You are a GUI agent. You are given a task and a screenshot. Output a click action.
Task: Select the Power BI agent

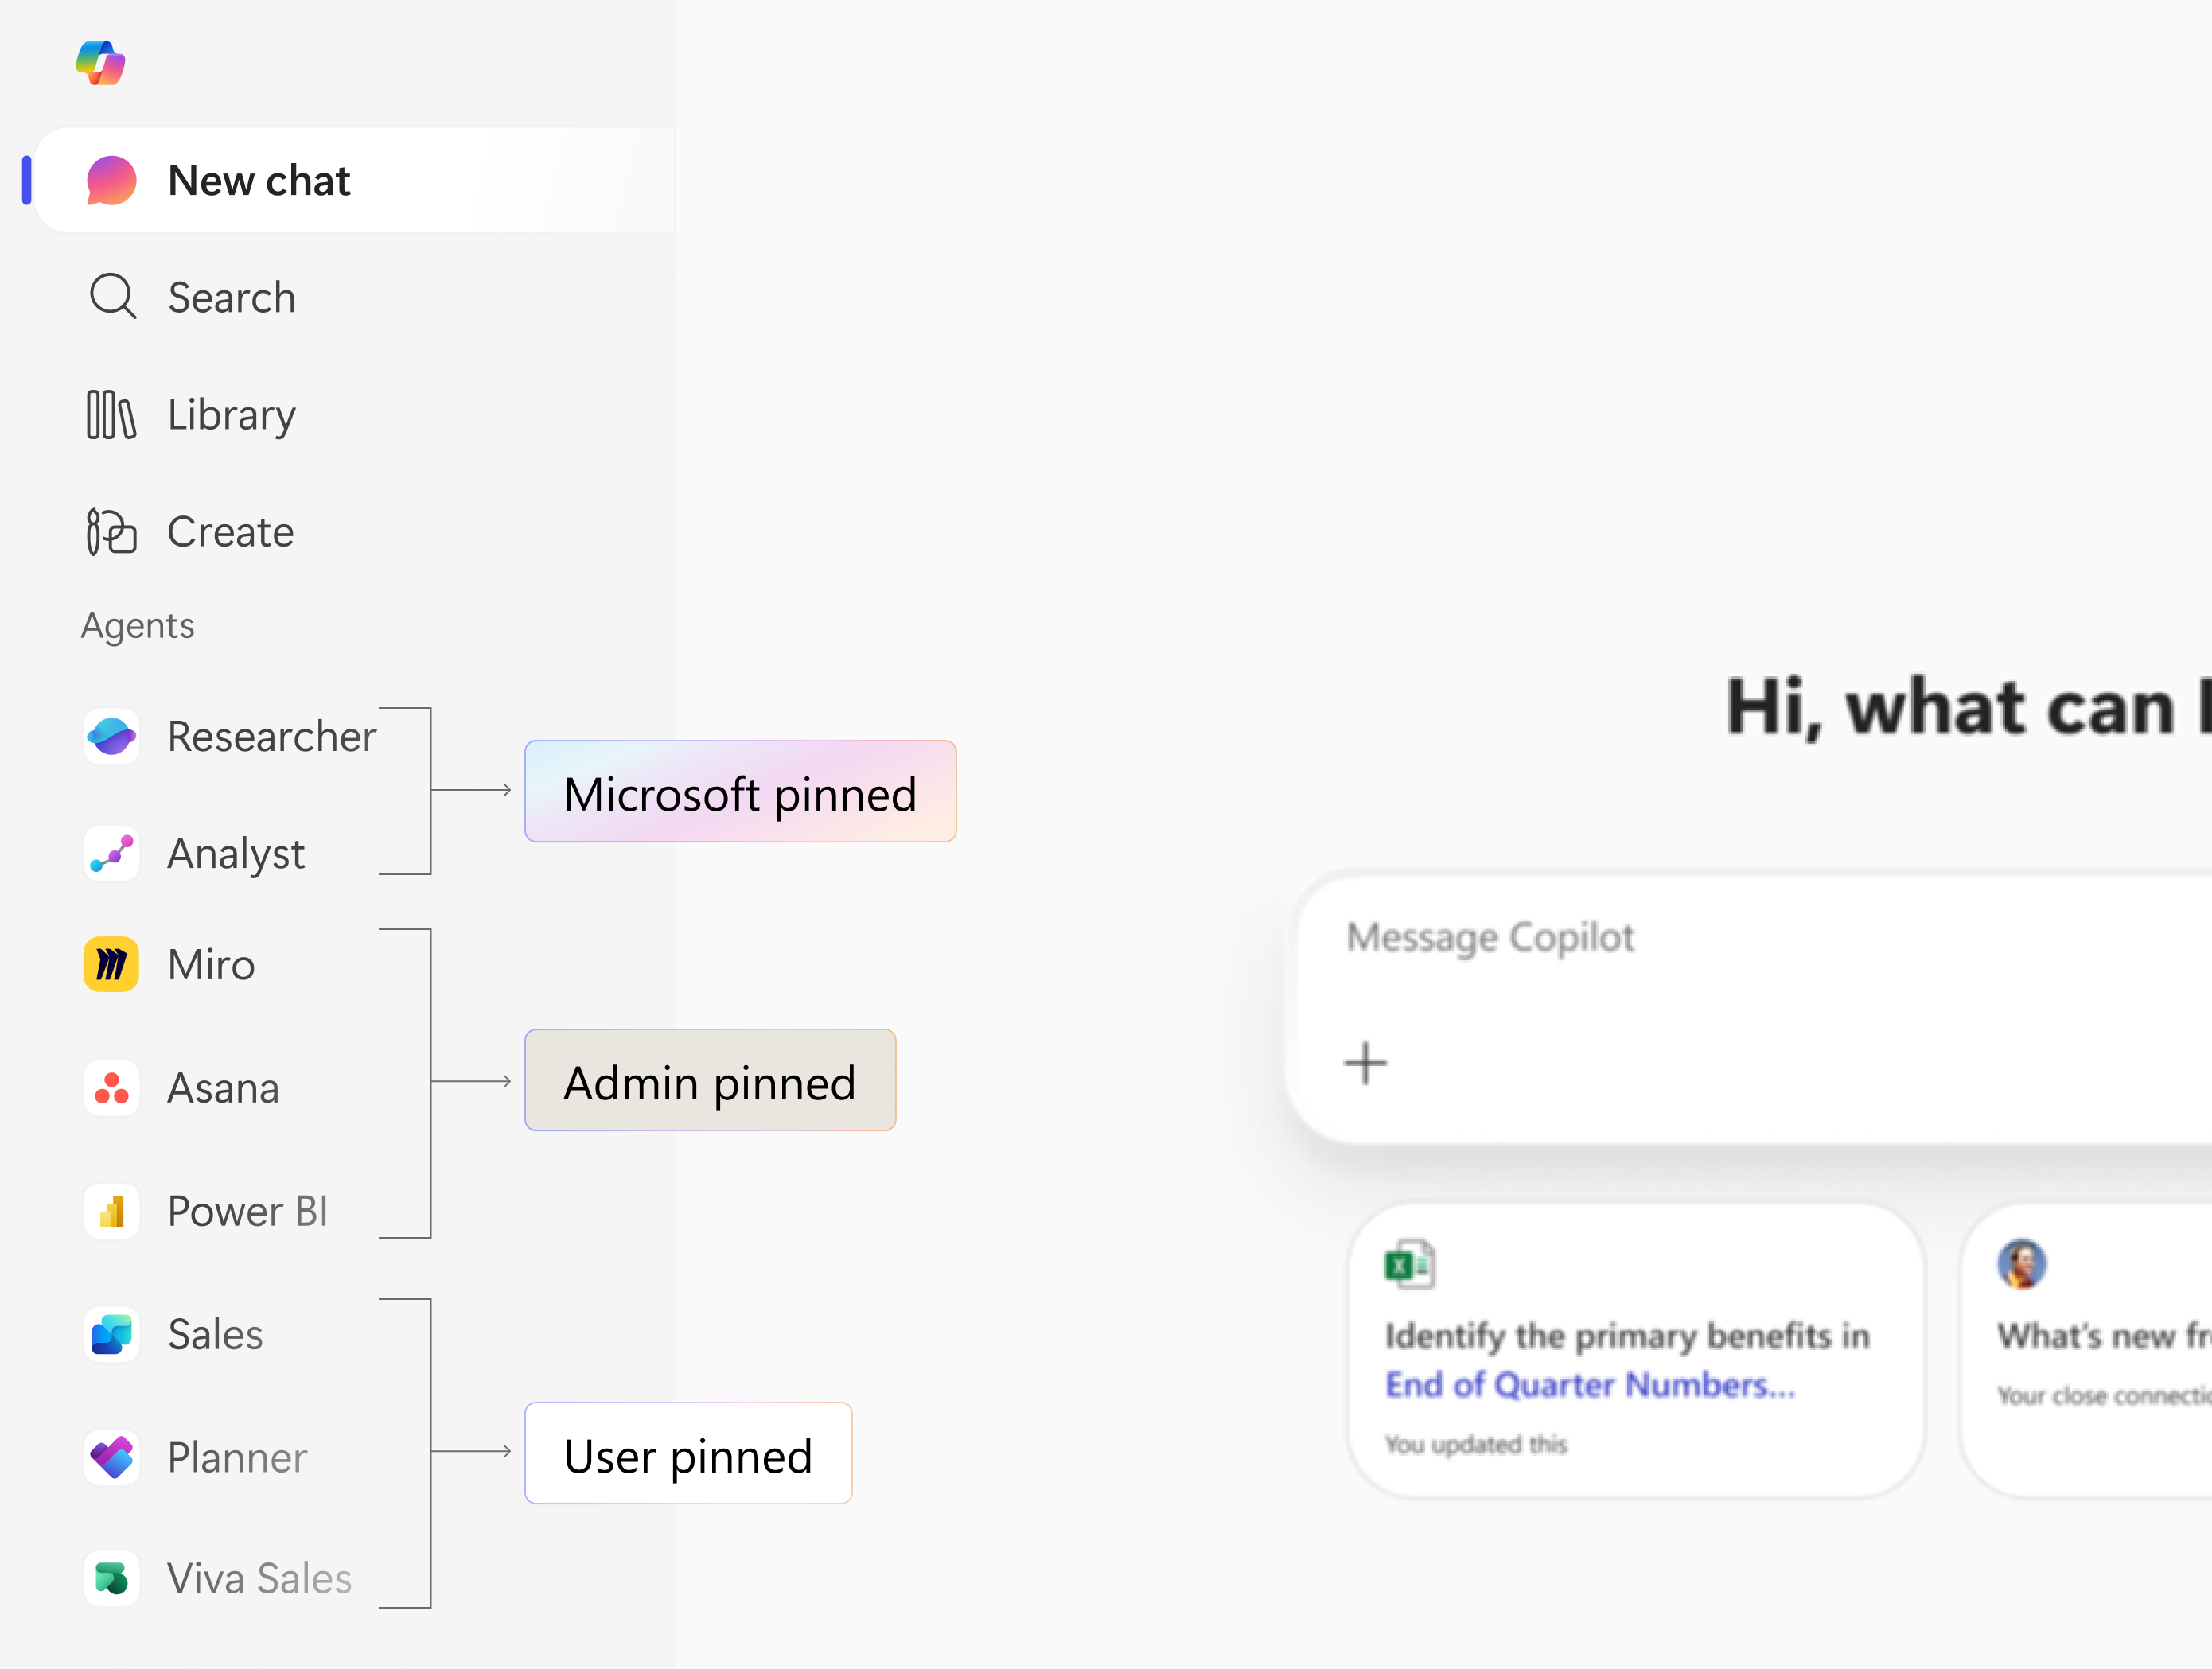(x=247, y=1211)
